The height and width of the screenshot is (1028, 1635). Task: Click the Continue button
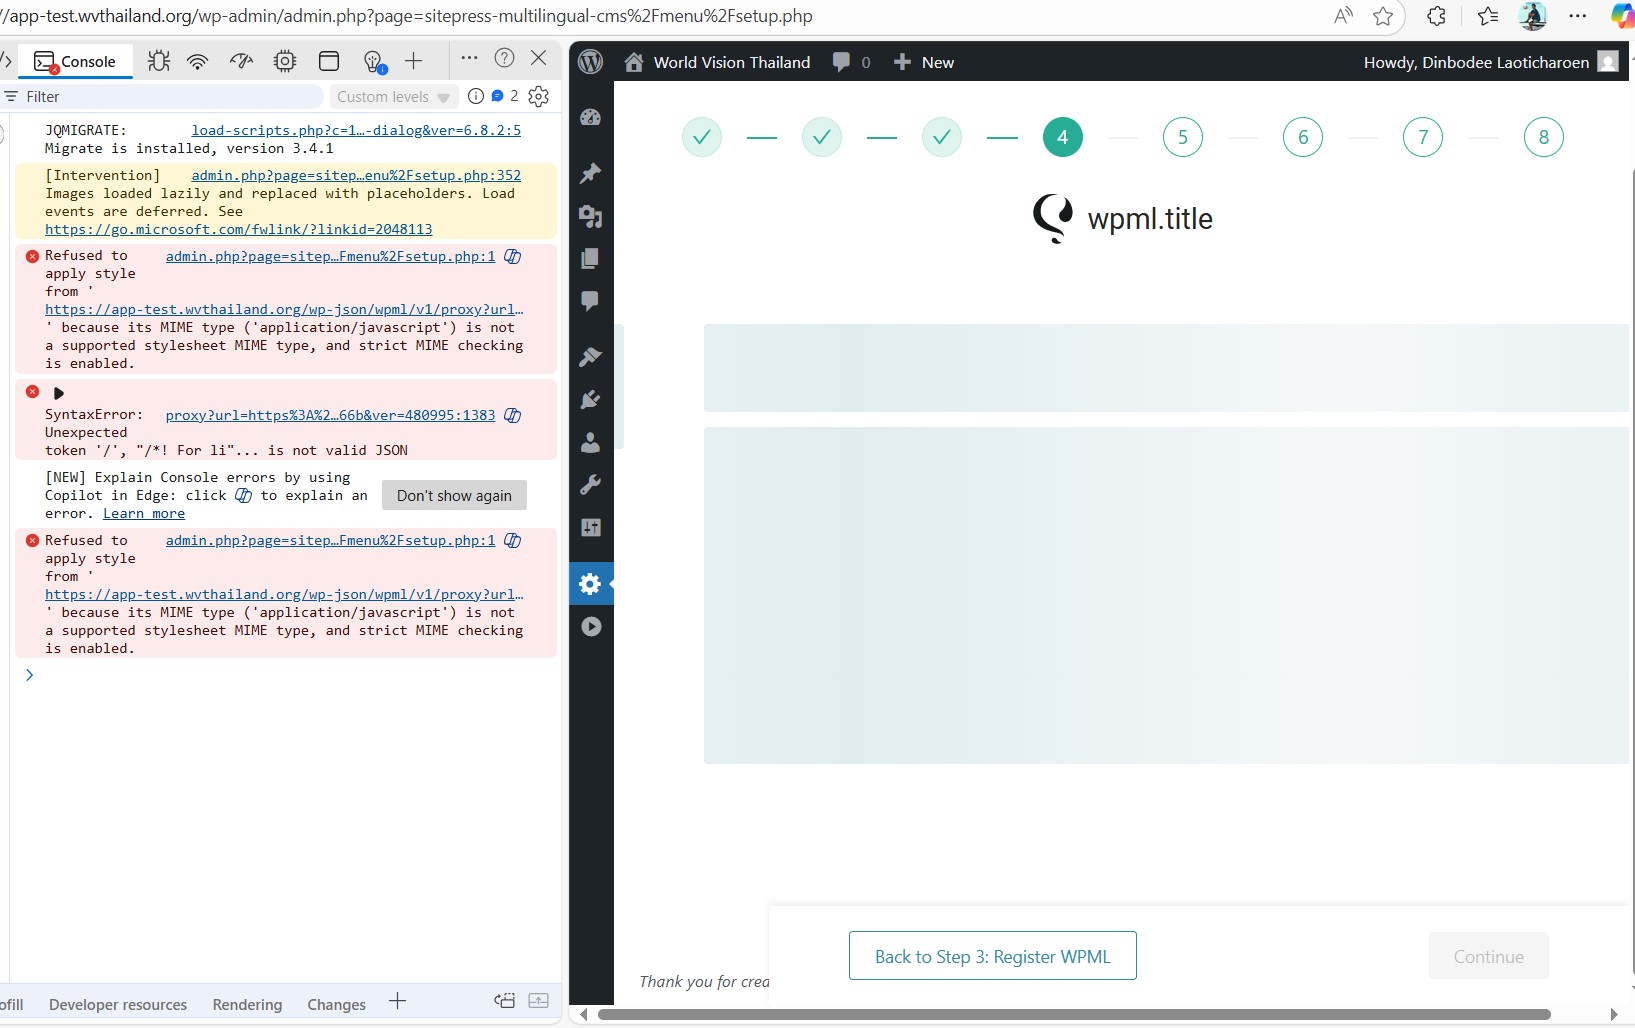click(1489, 956)
